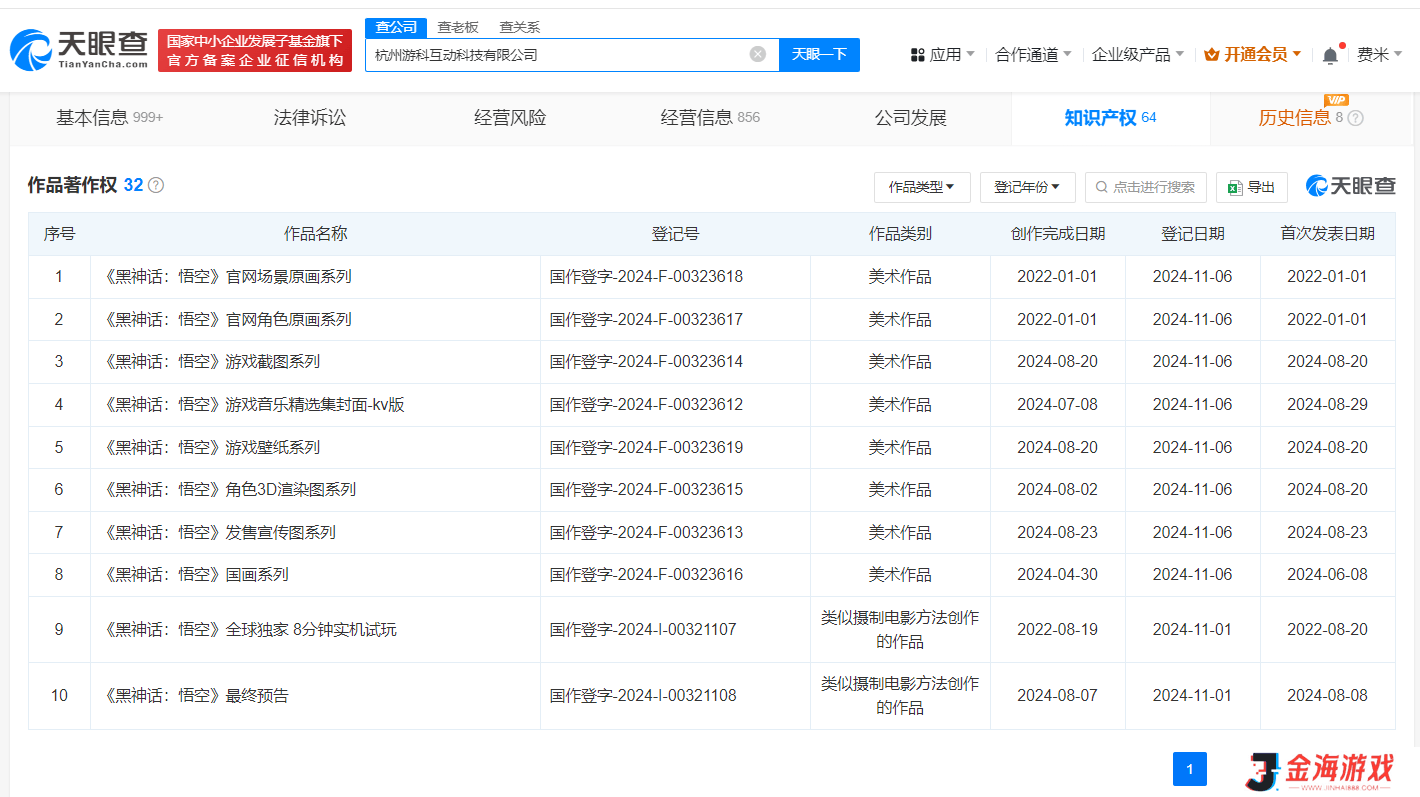This screenshot has width=1420, height=797.
Task: Open the 公司发展 tab
Action: pyautogui.click(x=910, y=118)
